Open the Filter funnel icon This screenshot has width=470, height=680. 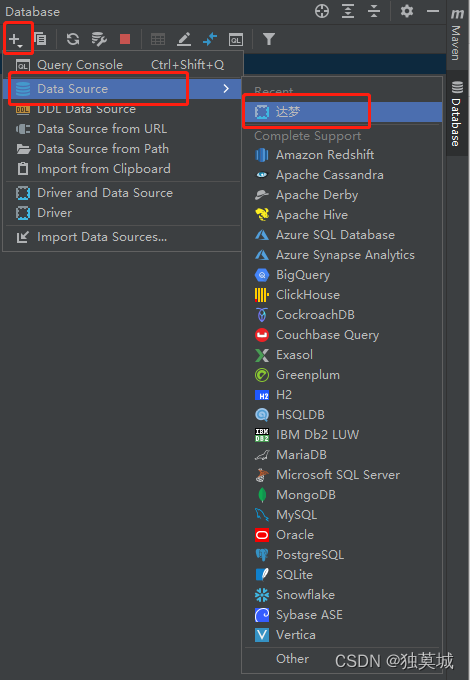click(x=269, y=39)
